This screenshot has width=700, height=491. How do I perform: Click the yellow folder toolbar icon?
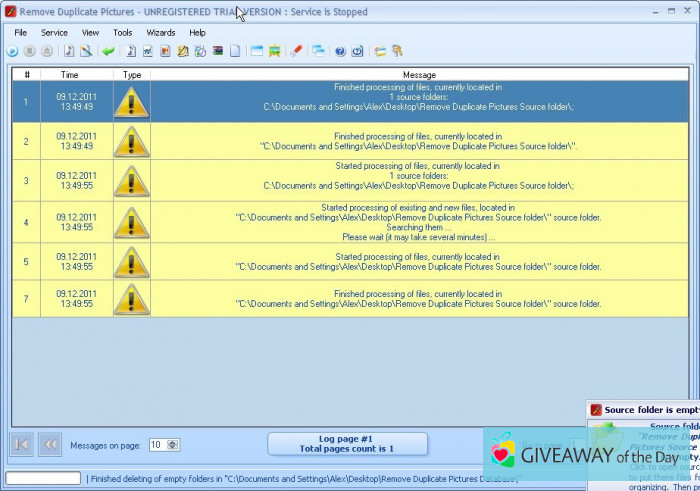[380, 51]
